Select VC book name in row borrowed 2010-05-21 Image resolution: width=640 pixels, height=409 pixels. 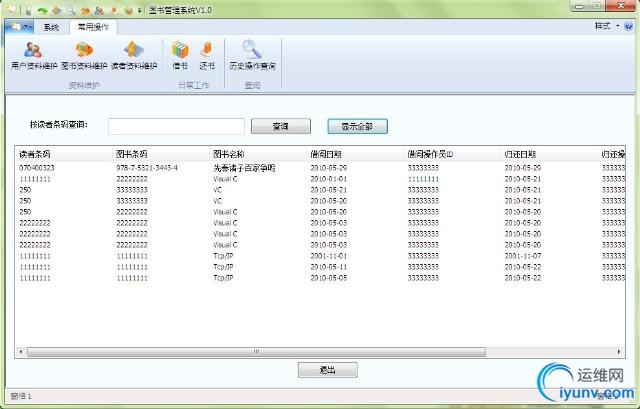click(x=218, y=190)
